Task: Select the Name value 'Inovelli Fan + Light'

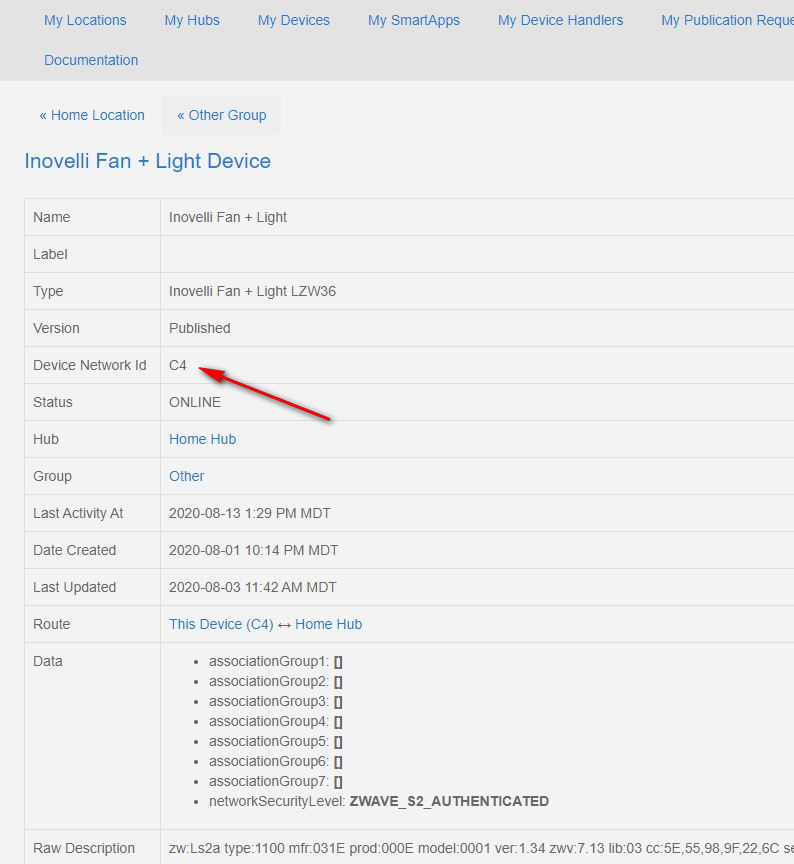Action: [228, 217]
